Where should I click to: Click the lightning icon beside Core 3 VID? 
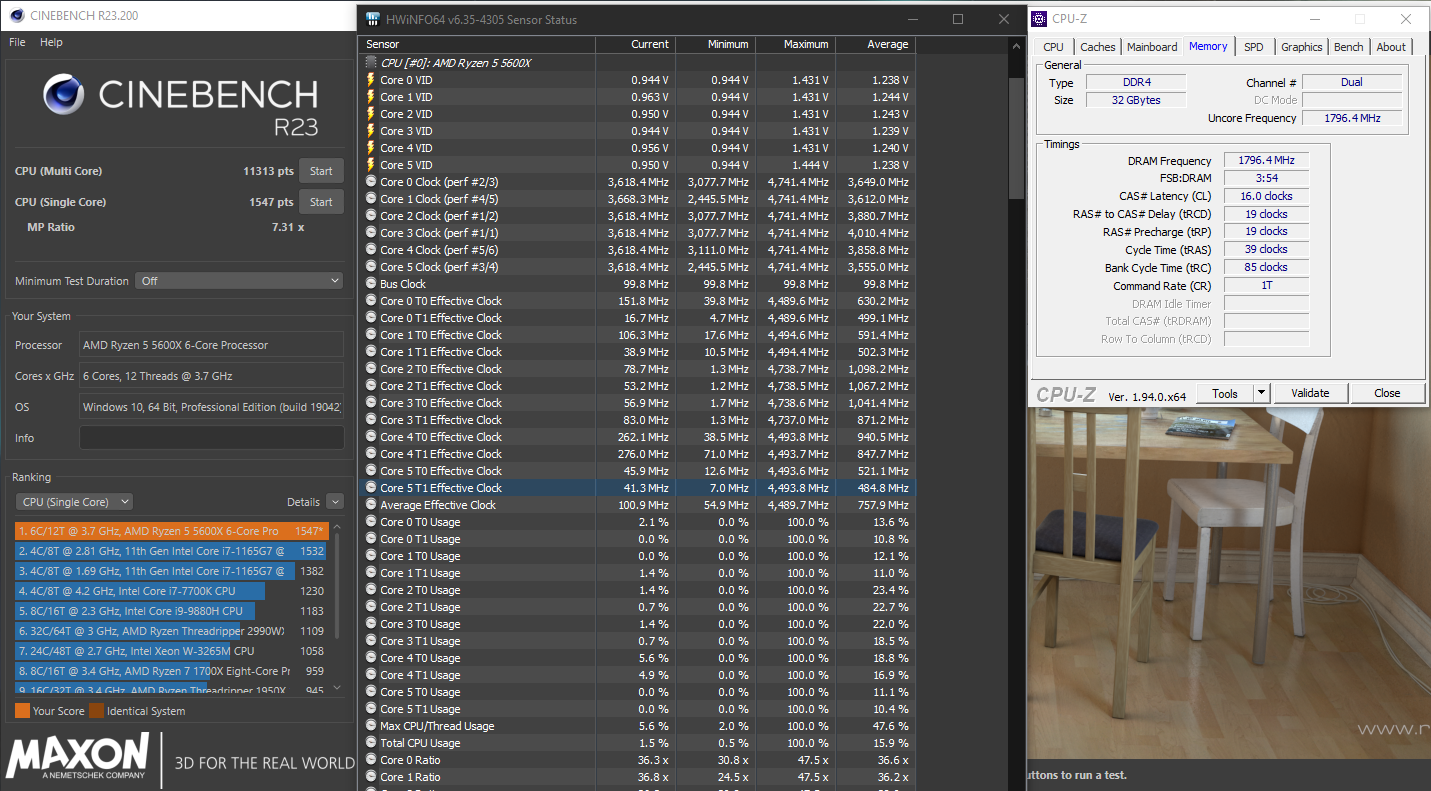371,131
